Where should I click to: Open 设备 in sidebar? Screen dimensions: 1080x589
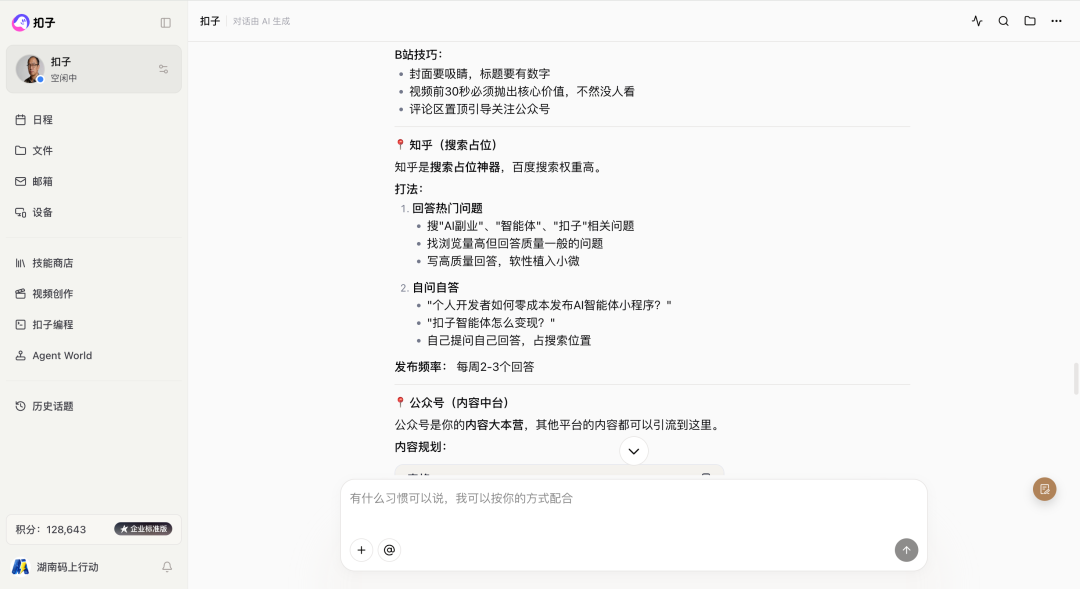94,212
